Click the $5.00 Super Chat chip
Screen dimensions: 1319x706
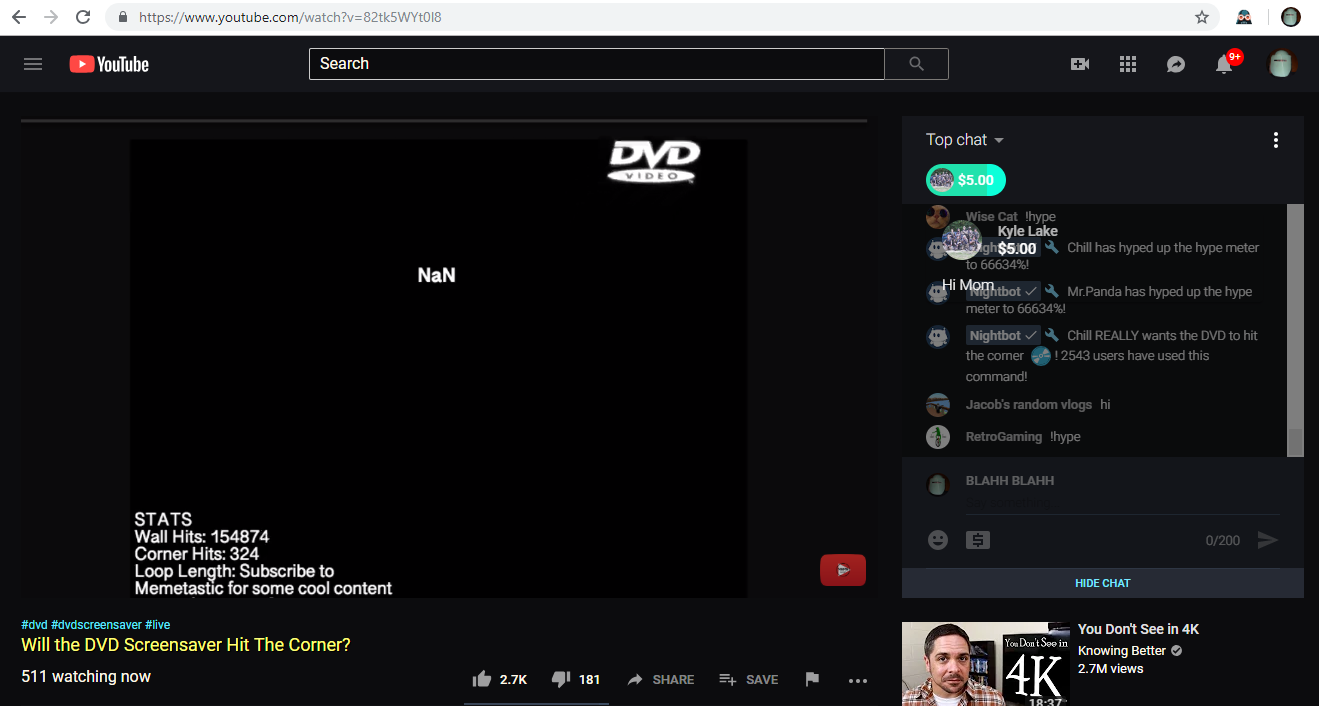point(966,180)
